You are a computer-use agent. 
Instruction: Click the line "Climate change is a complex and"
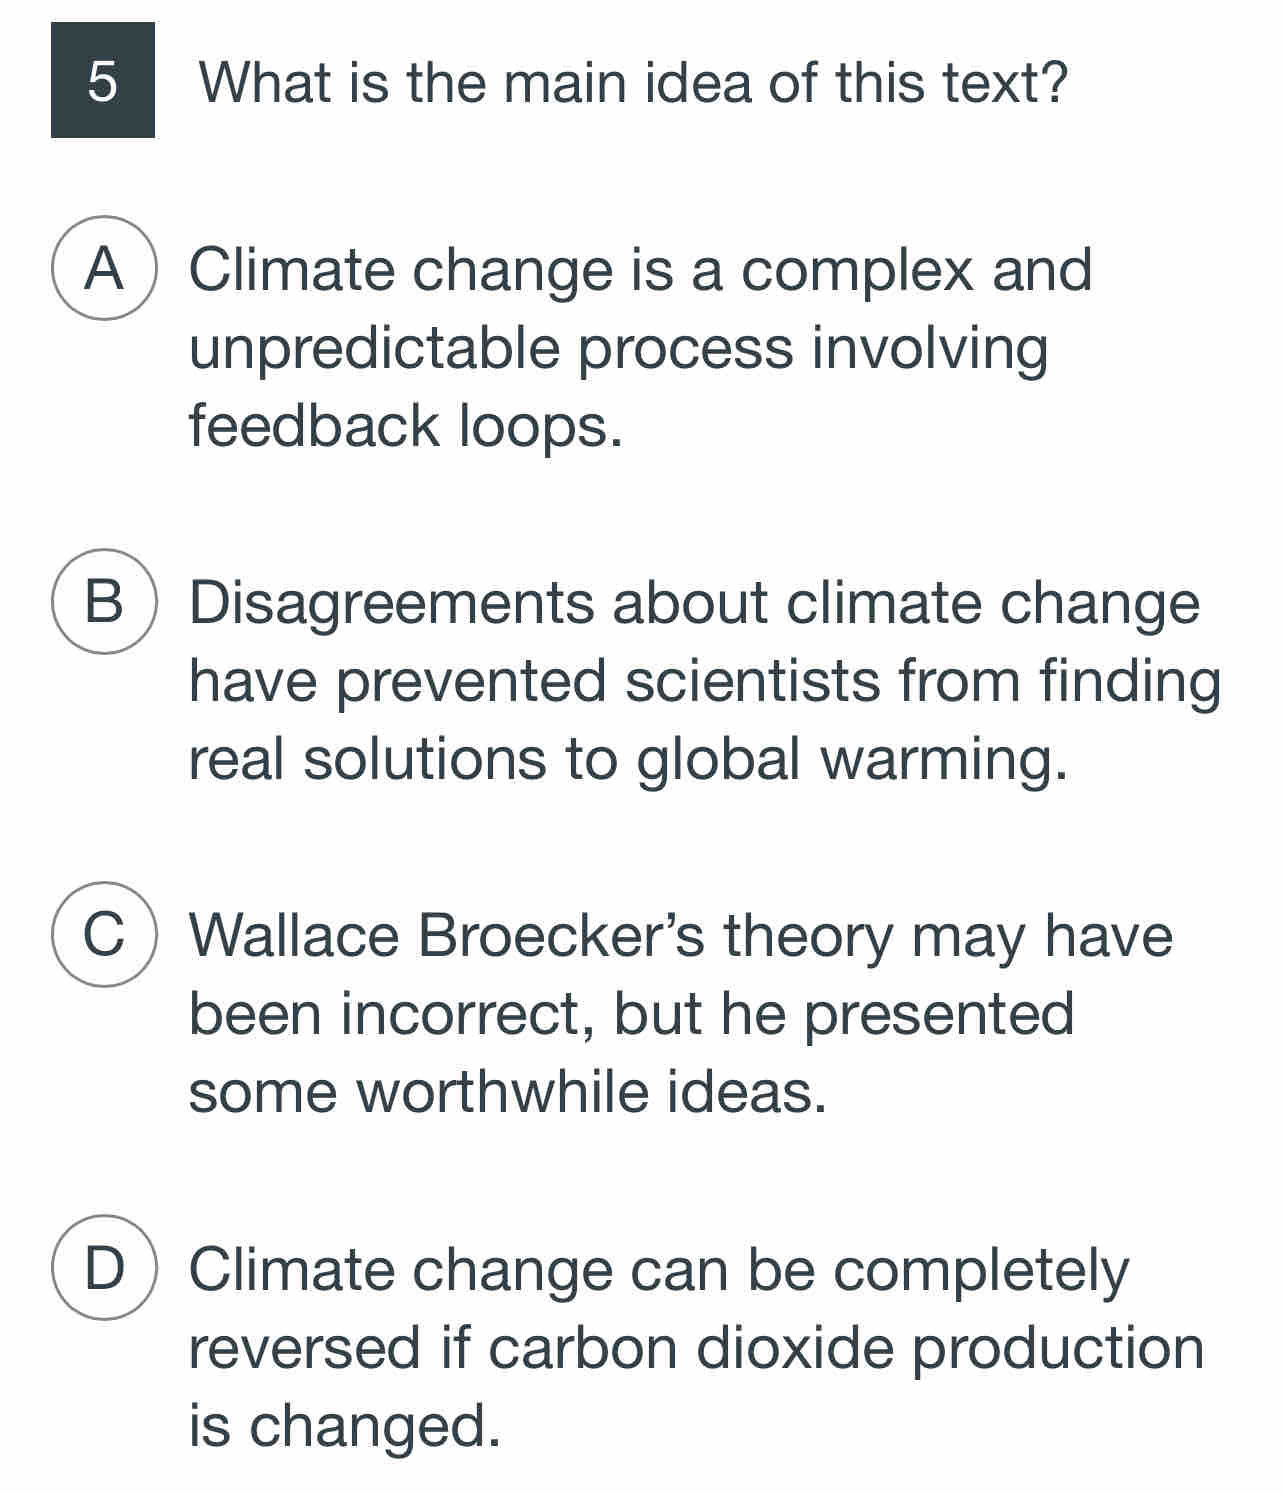pos(640,270)
